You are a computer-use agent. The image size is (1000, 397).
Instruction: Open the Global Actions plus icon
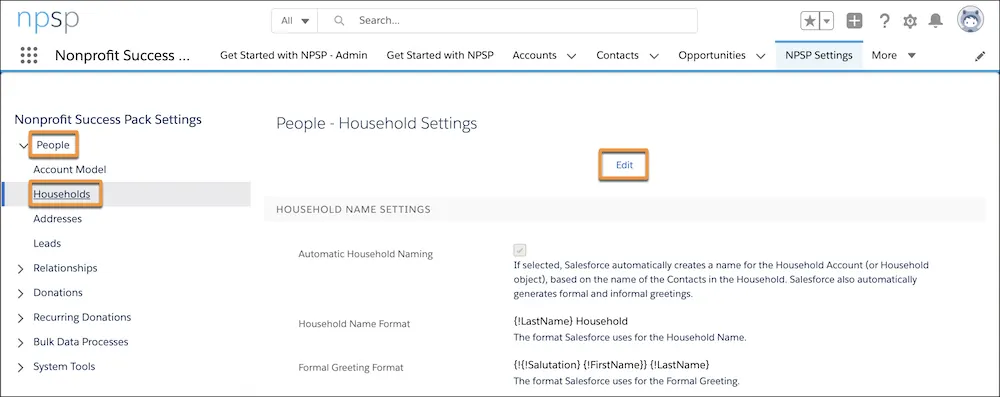click(x=855, y=21)
